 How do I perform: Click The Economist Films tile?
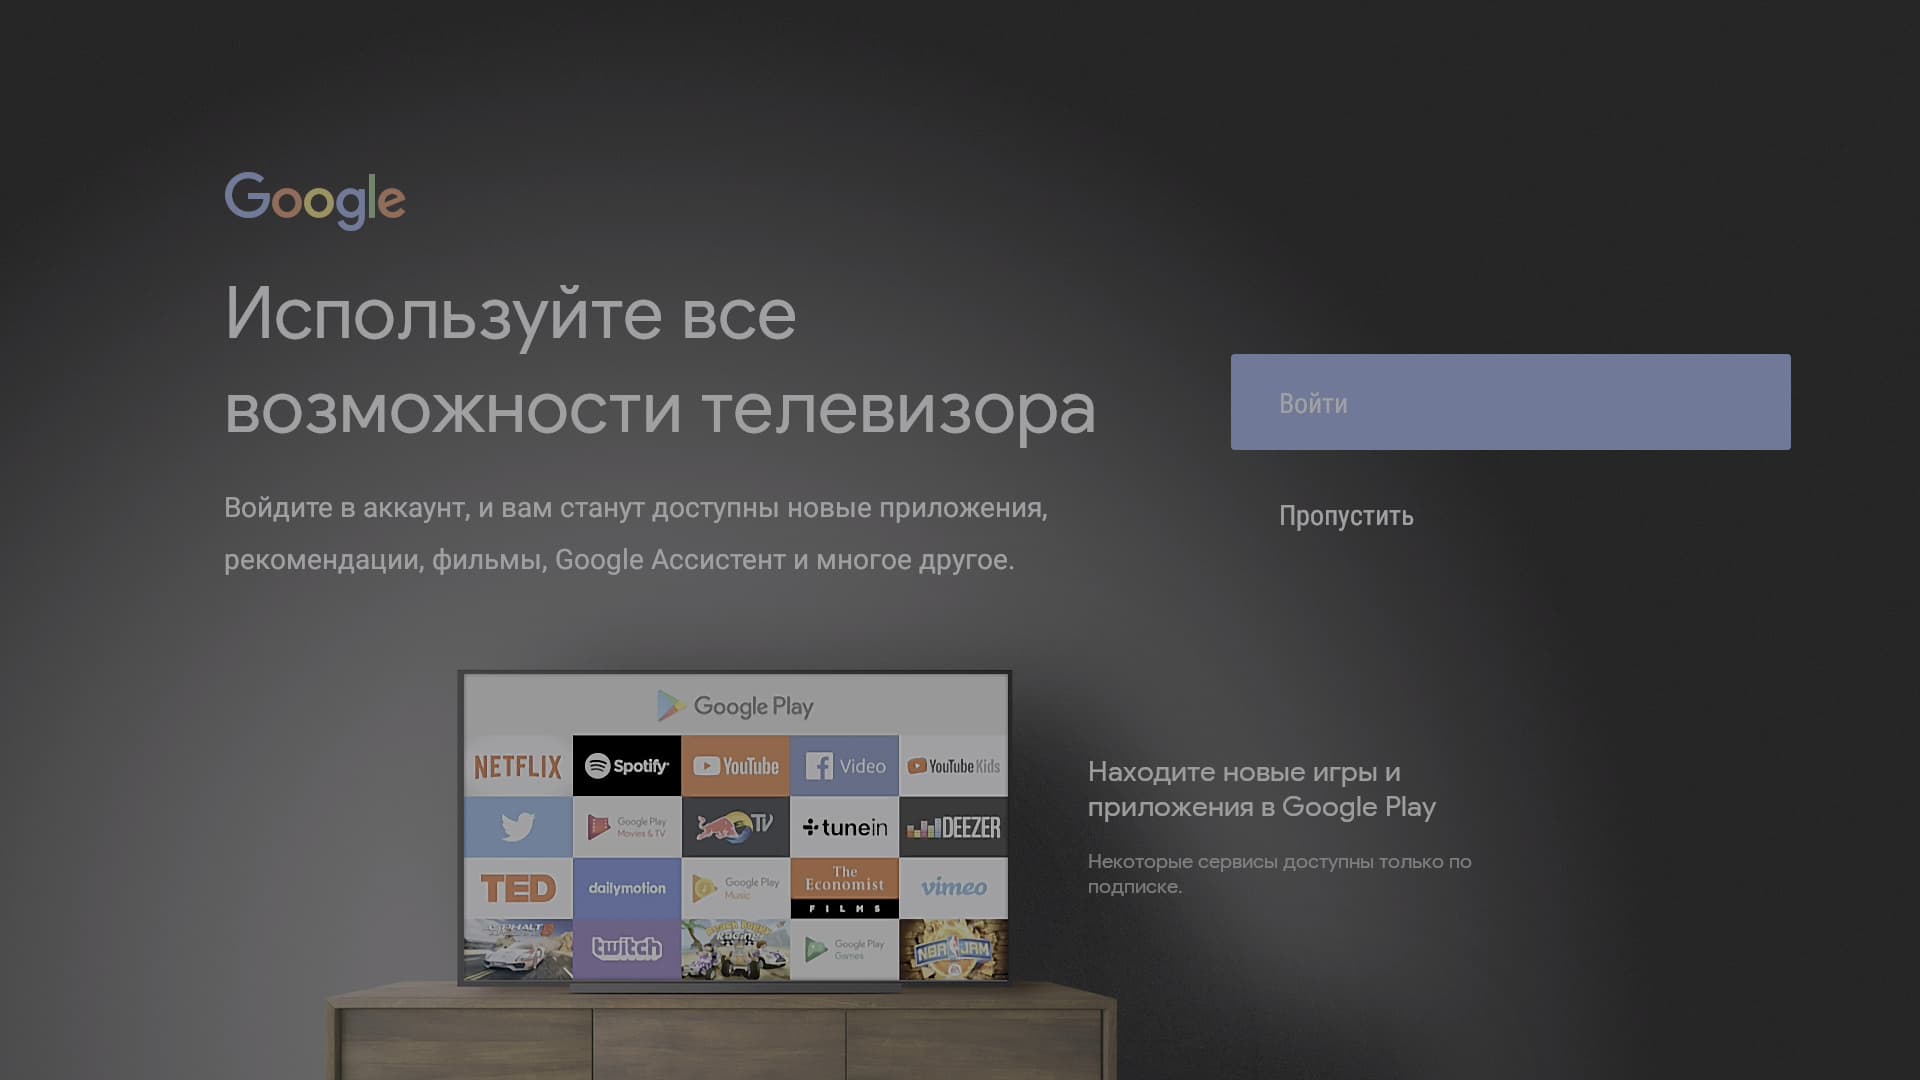[x=845, y=888]
